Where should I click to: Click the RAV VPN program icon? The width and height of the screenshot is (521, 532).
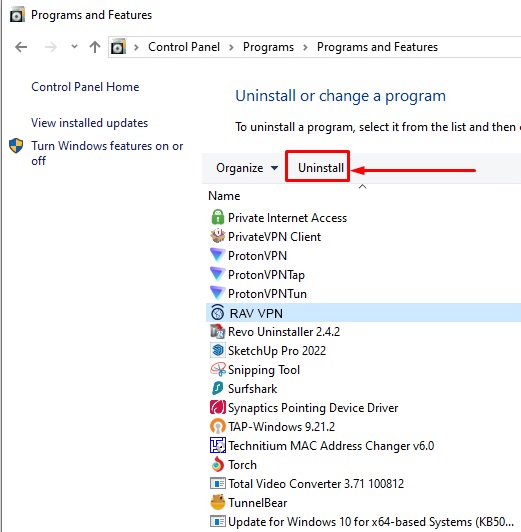coord(217,312)
